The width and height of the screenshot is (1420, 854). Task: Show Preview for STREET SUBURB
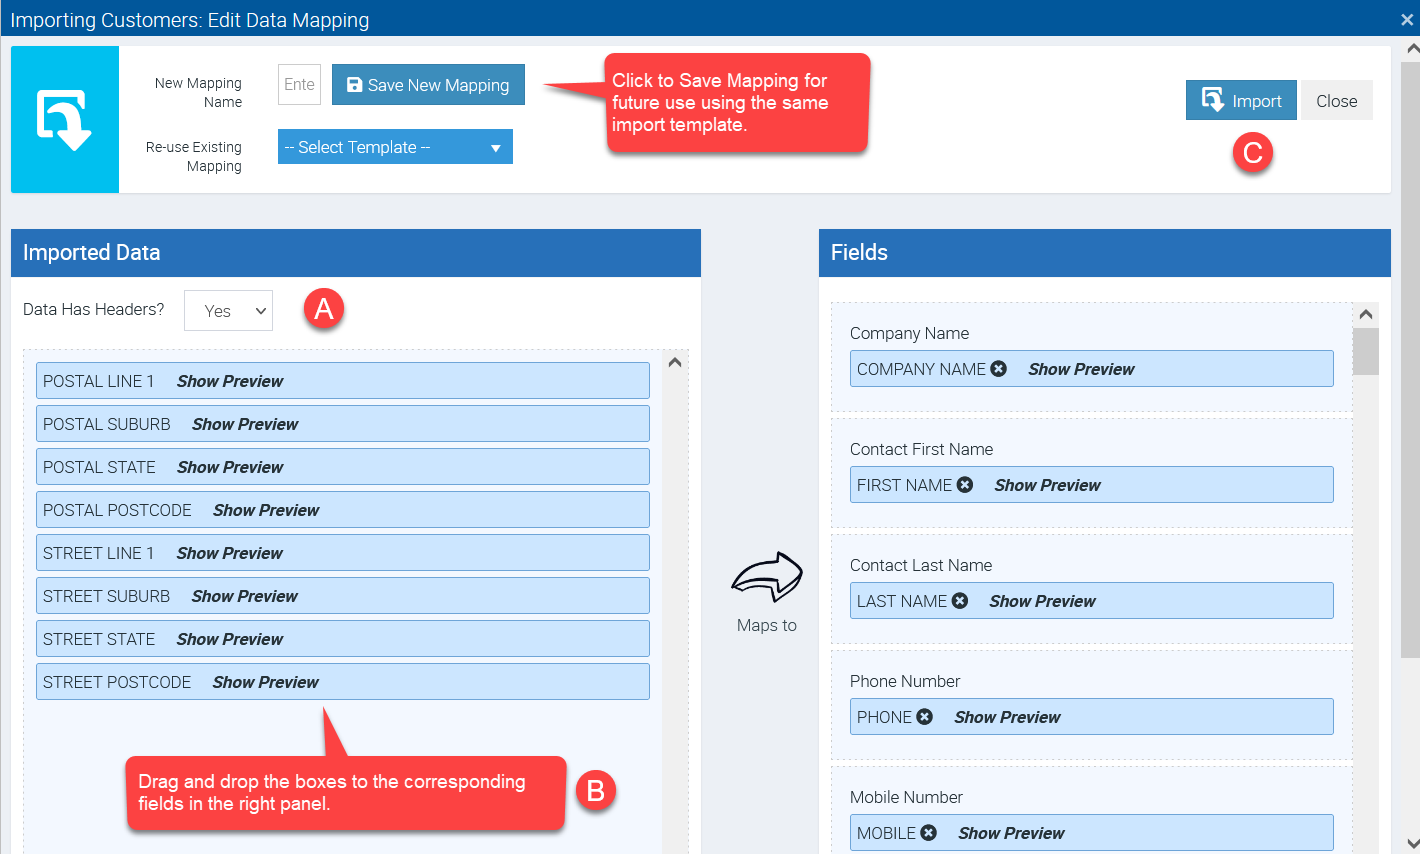(x=245, y=596)
